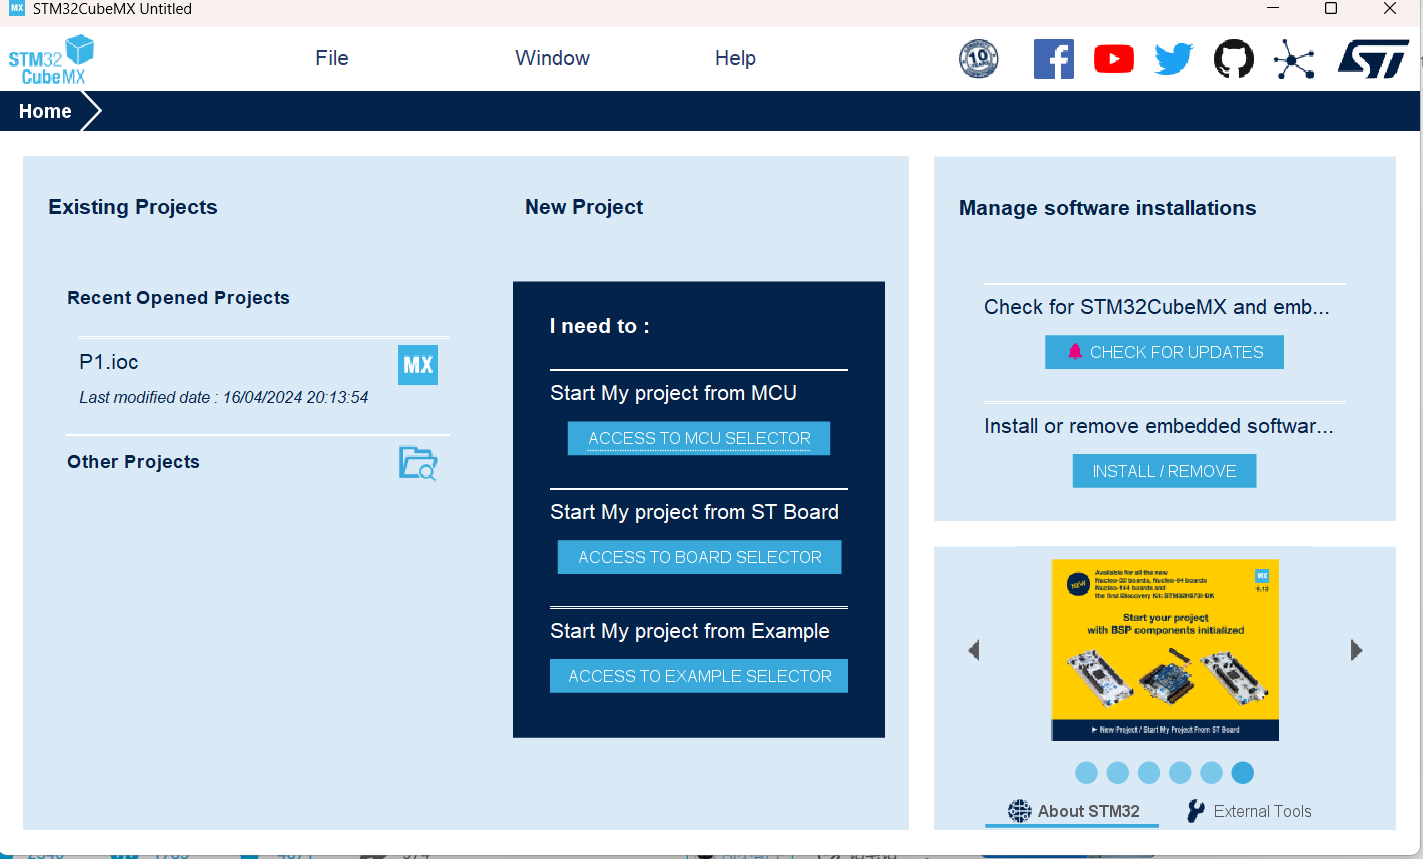
Task: Click the wrench icon beside External Tools
Action: [1196, 811]
